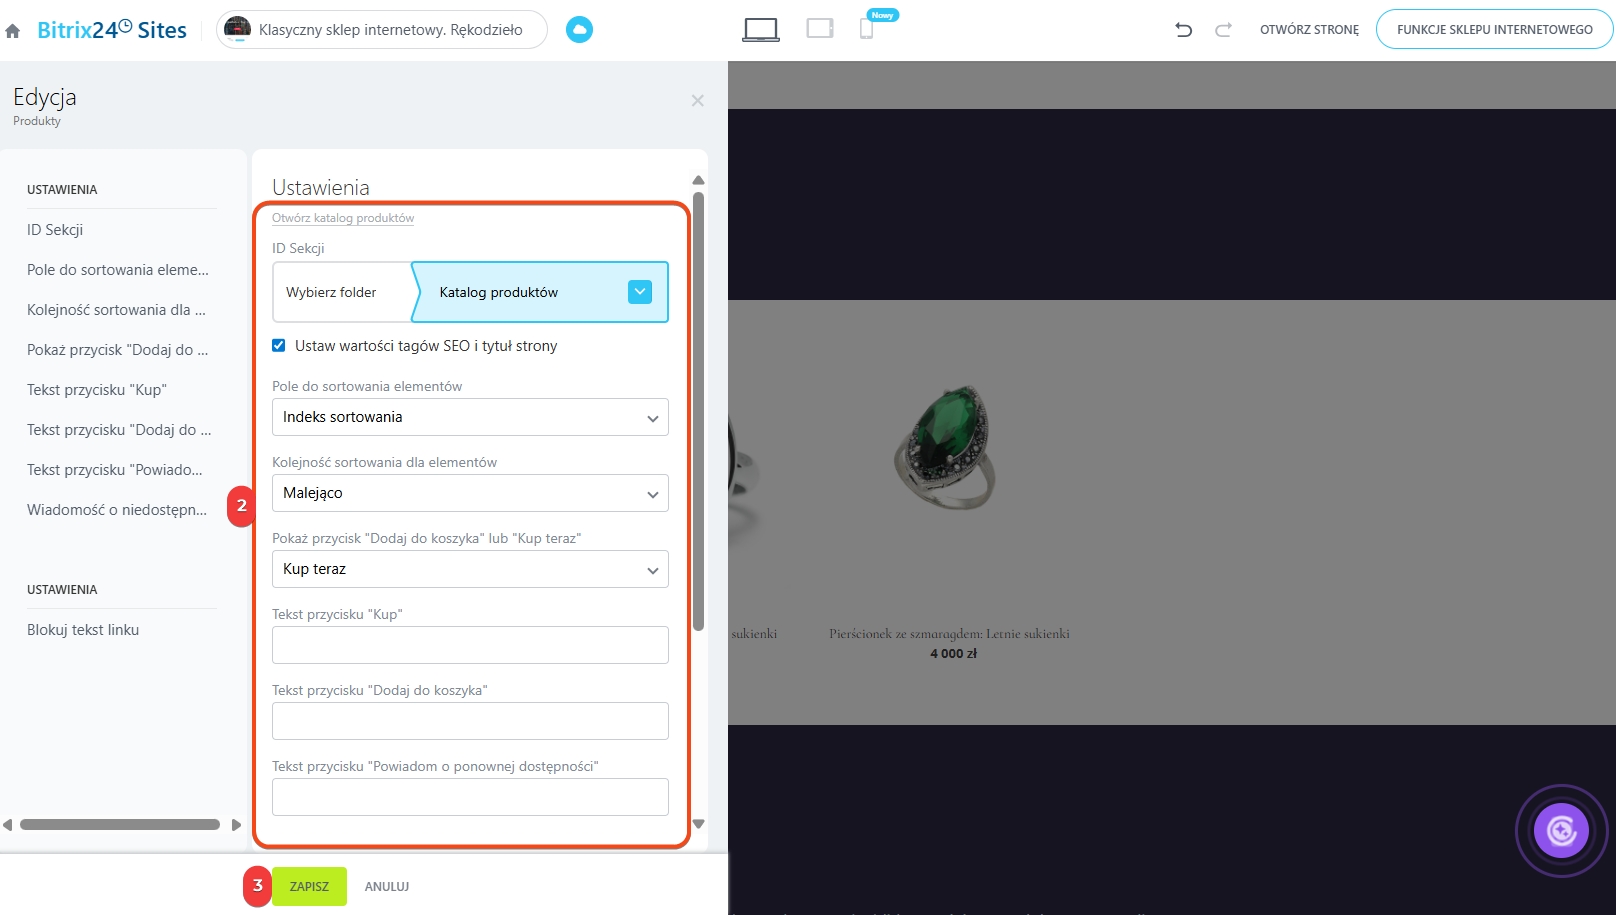Open the Malejąco sort order dropdown

point(470,493)
